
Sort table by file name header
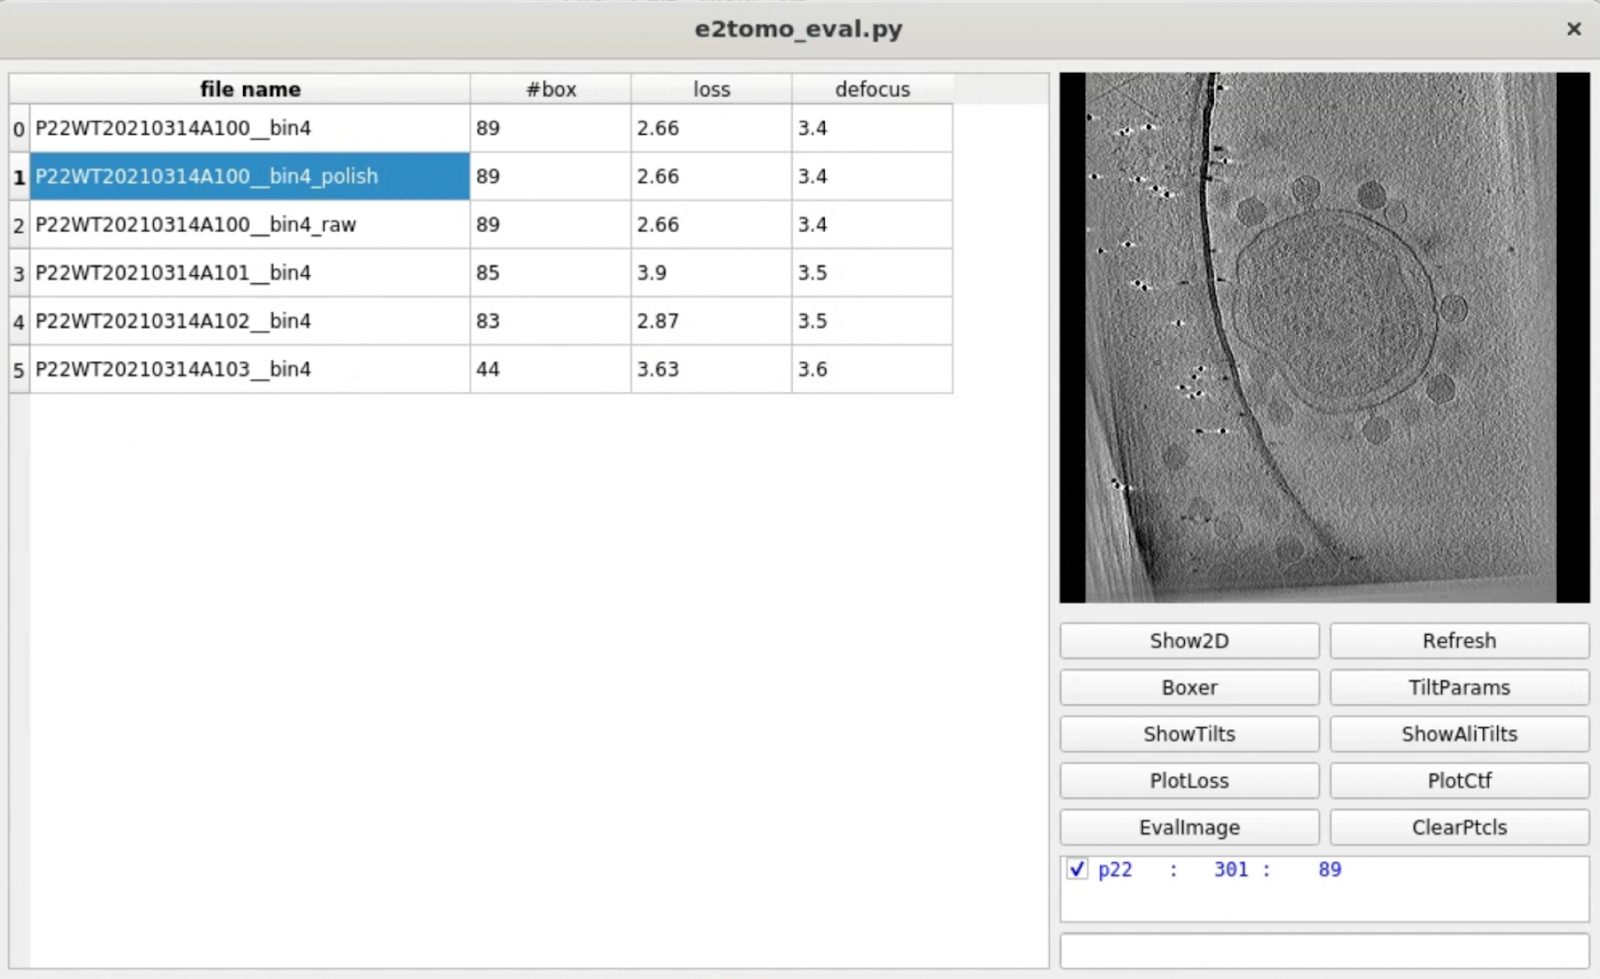point(250,89)
